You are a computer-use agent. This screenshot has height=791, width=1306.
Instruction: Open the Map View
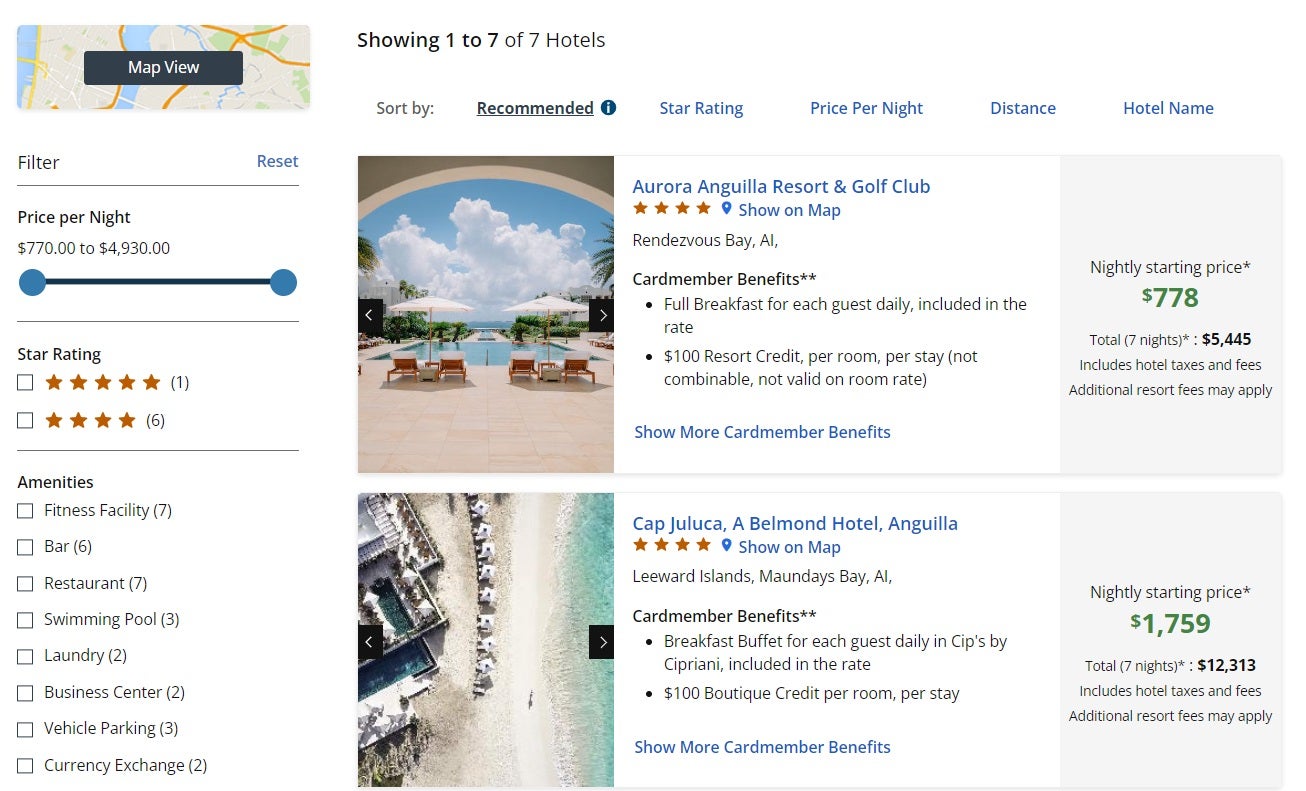163,68
